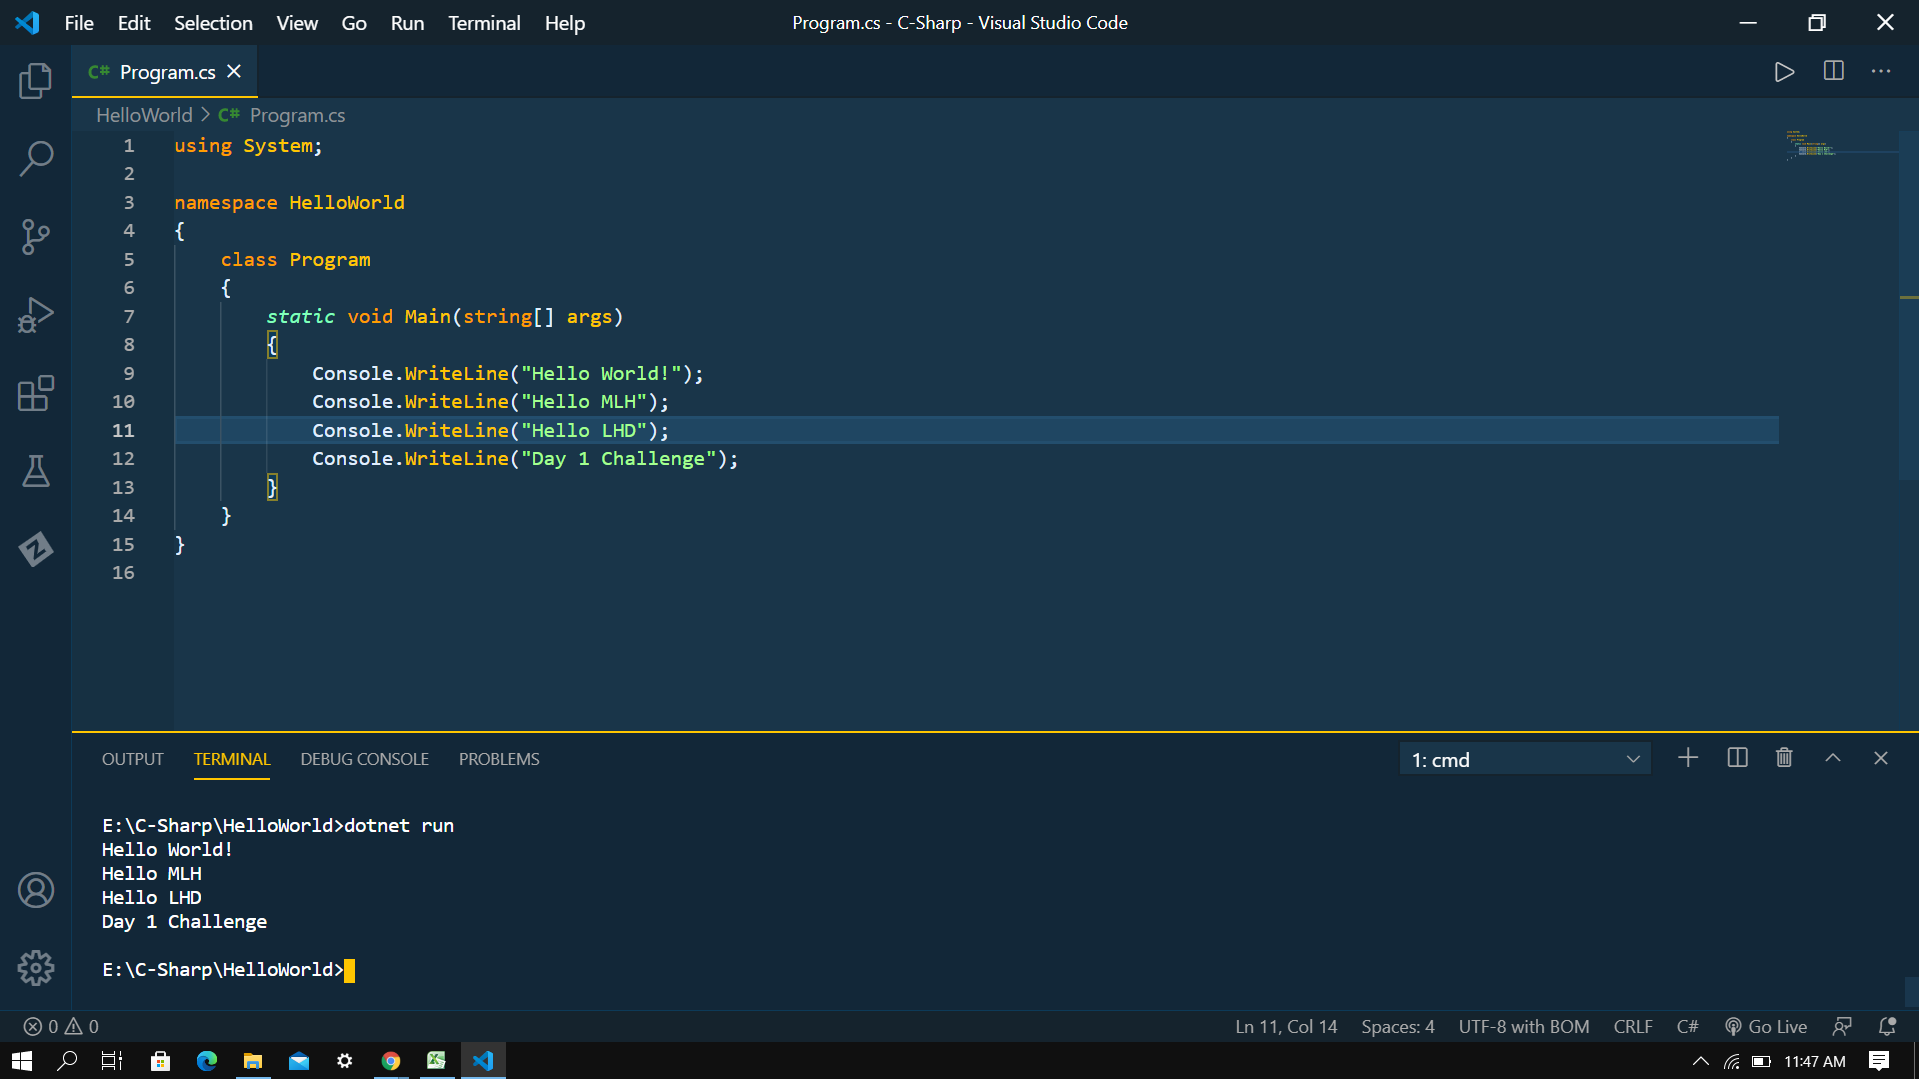The height and width of the screenshot is (1079, 1919).
Task: Open the errors and warnings status indicator
Action: point(61,1026)
